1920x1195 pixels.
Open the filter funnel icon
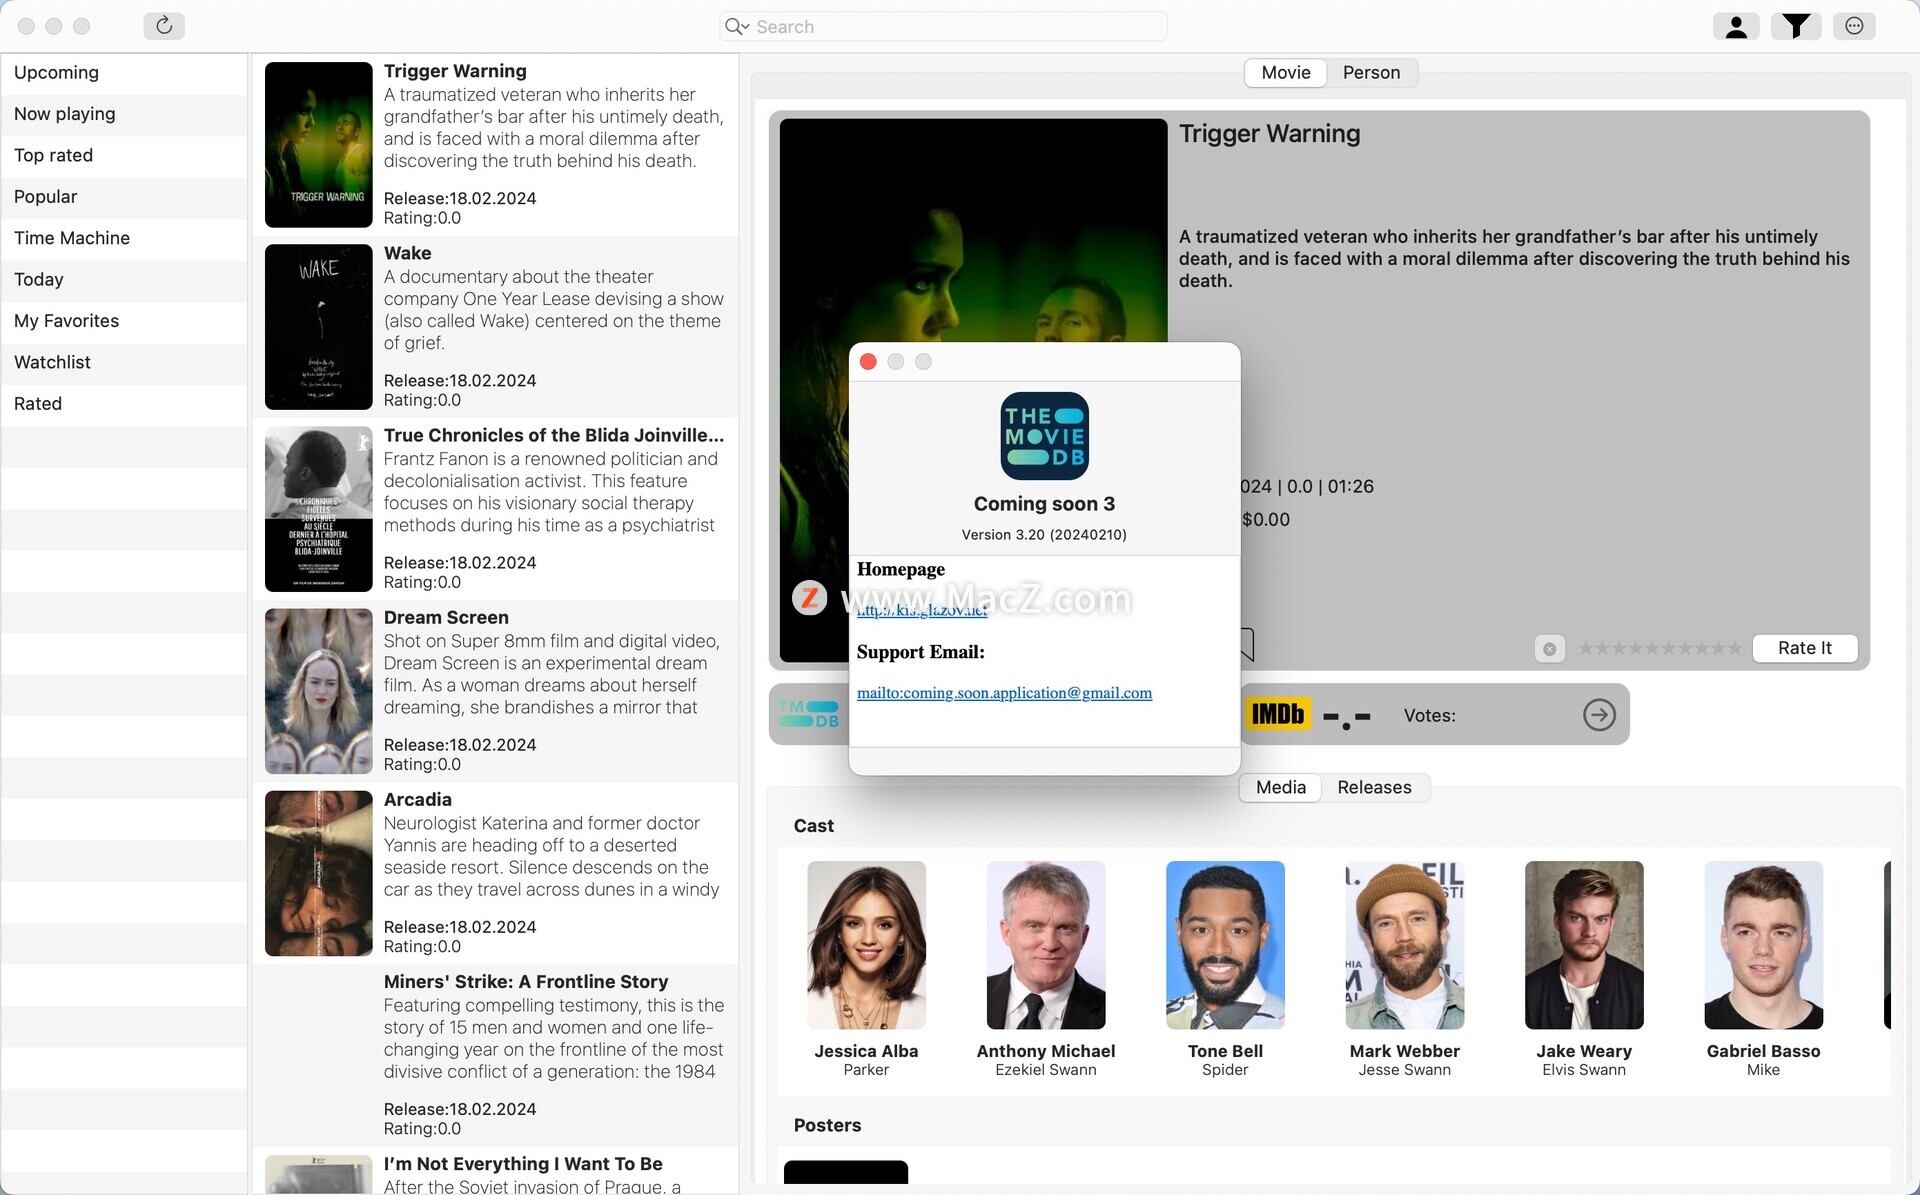(x=1796, y=26)
